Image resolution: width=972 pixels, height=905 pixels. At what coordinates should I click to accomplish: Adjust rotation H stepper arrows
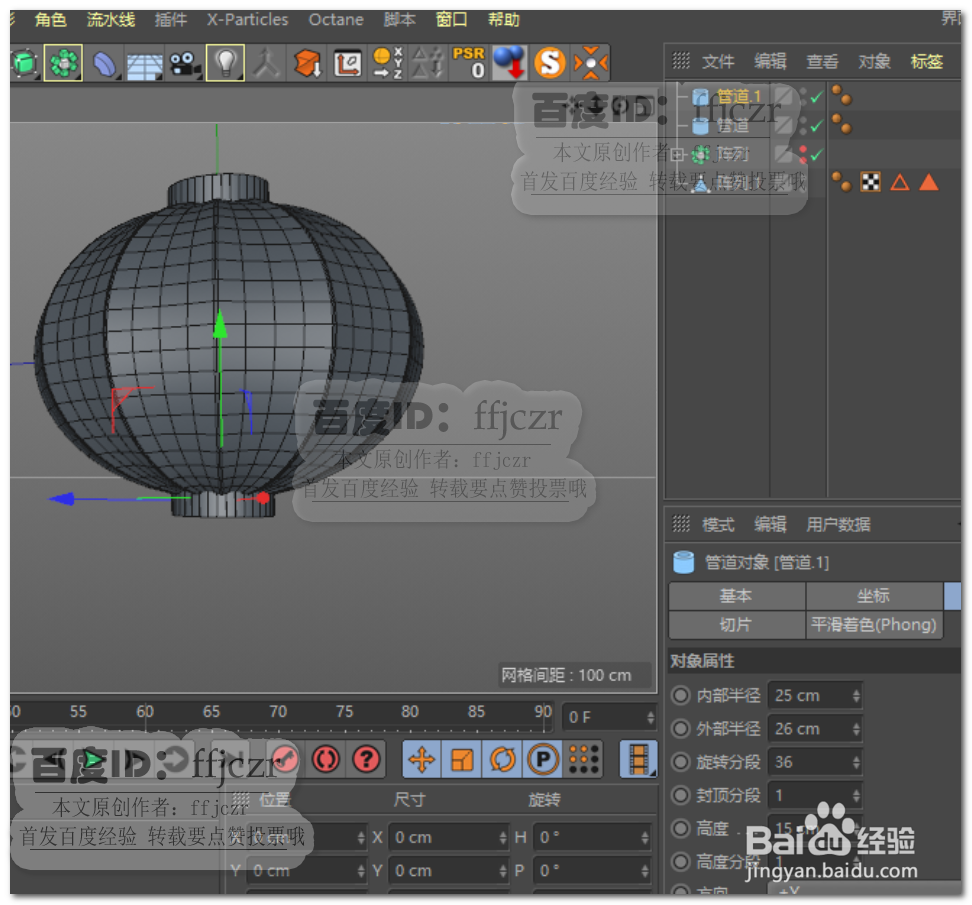coord(645,838)
